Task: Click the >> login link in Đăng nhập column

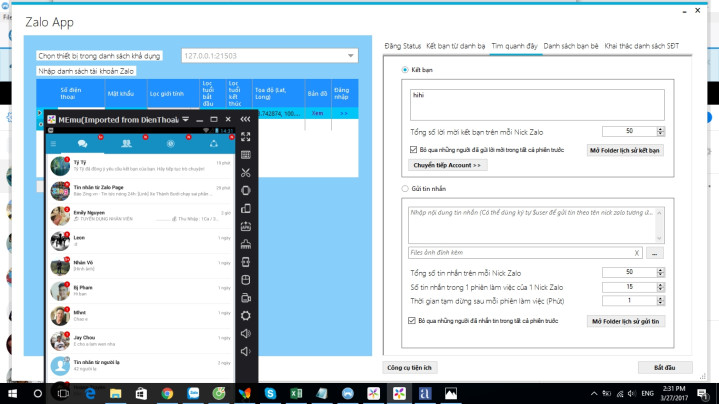Action: point(343,113)
